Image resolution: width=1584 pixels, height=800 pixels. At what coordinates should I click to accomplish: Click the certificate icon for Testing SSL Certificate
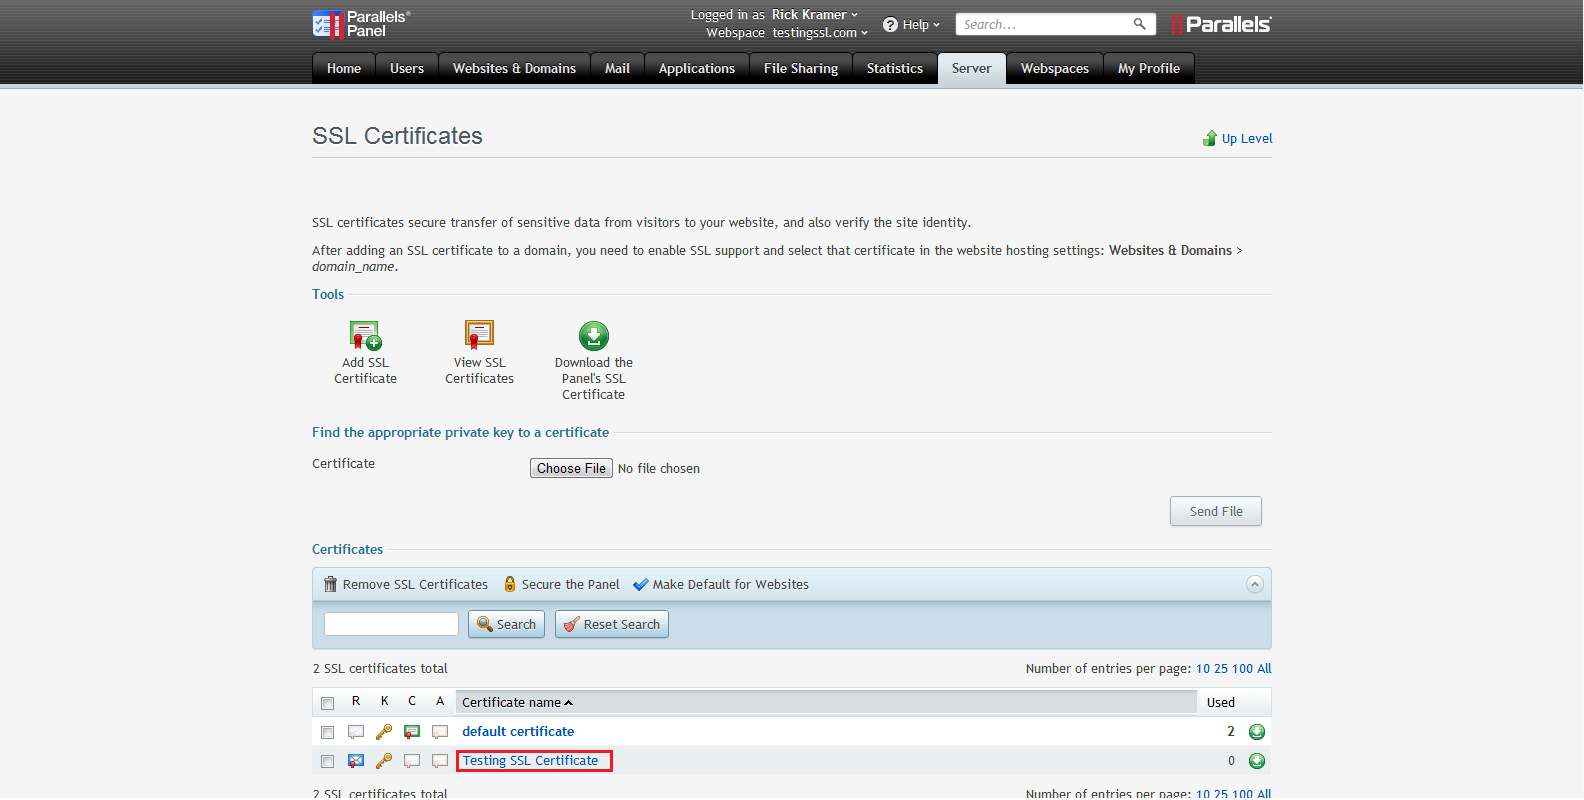[412, 761]
